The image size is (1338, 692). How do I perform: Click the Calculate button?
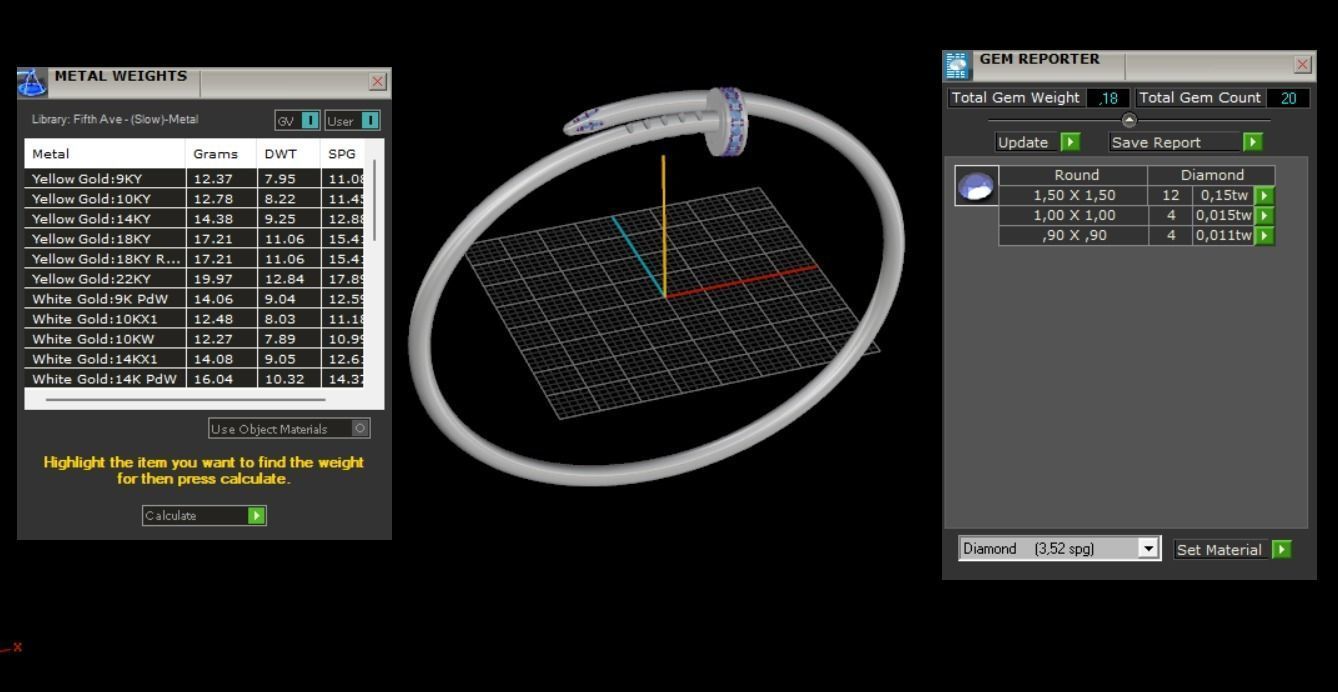click(x=204, y=515)
